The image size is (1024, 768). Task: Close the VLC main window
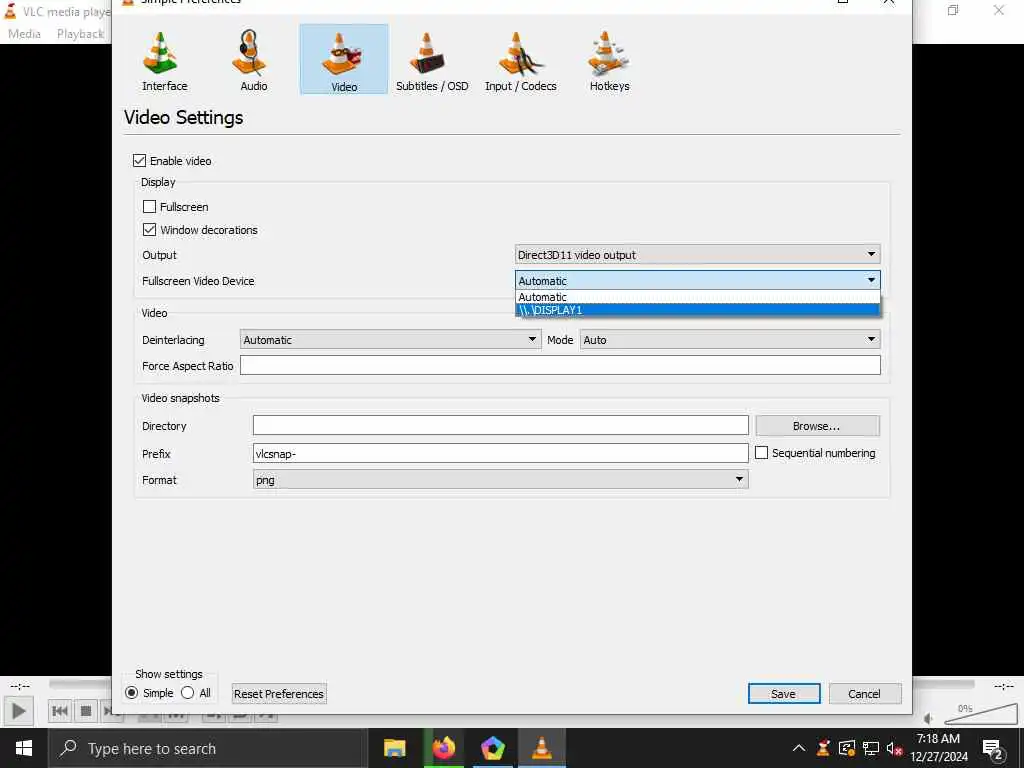click(999, 10)
